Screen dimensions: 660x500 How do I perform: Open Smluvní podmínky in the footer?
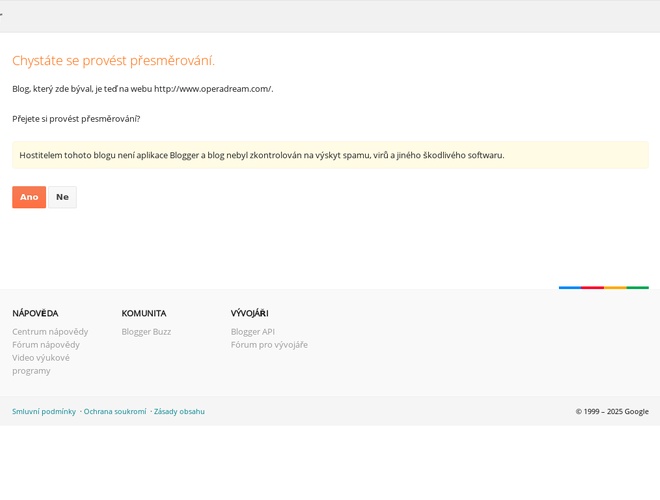point(44,411)
